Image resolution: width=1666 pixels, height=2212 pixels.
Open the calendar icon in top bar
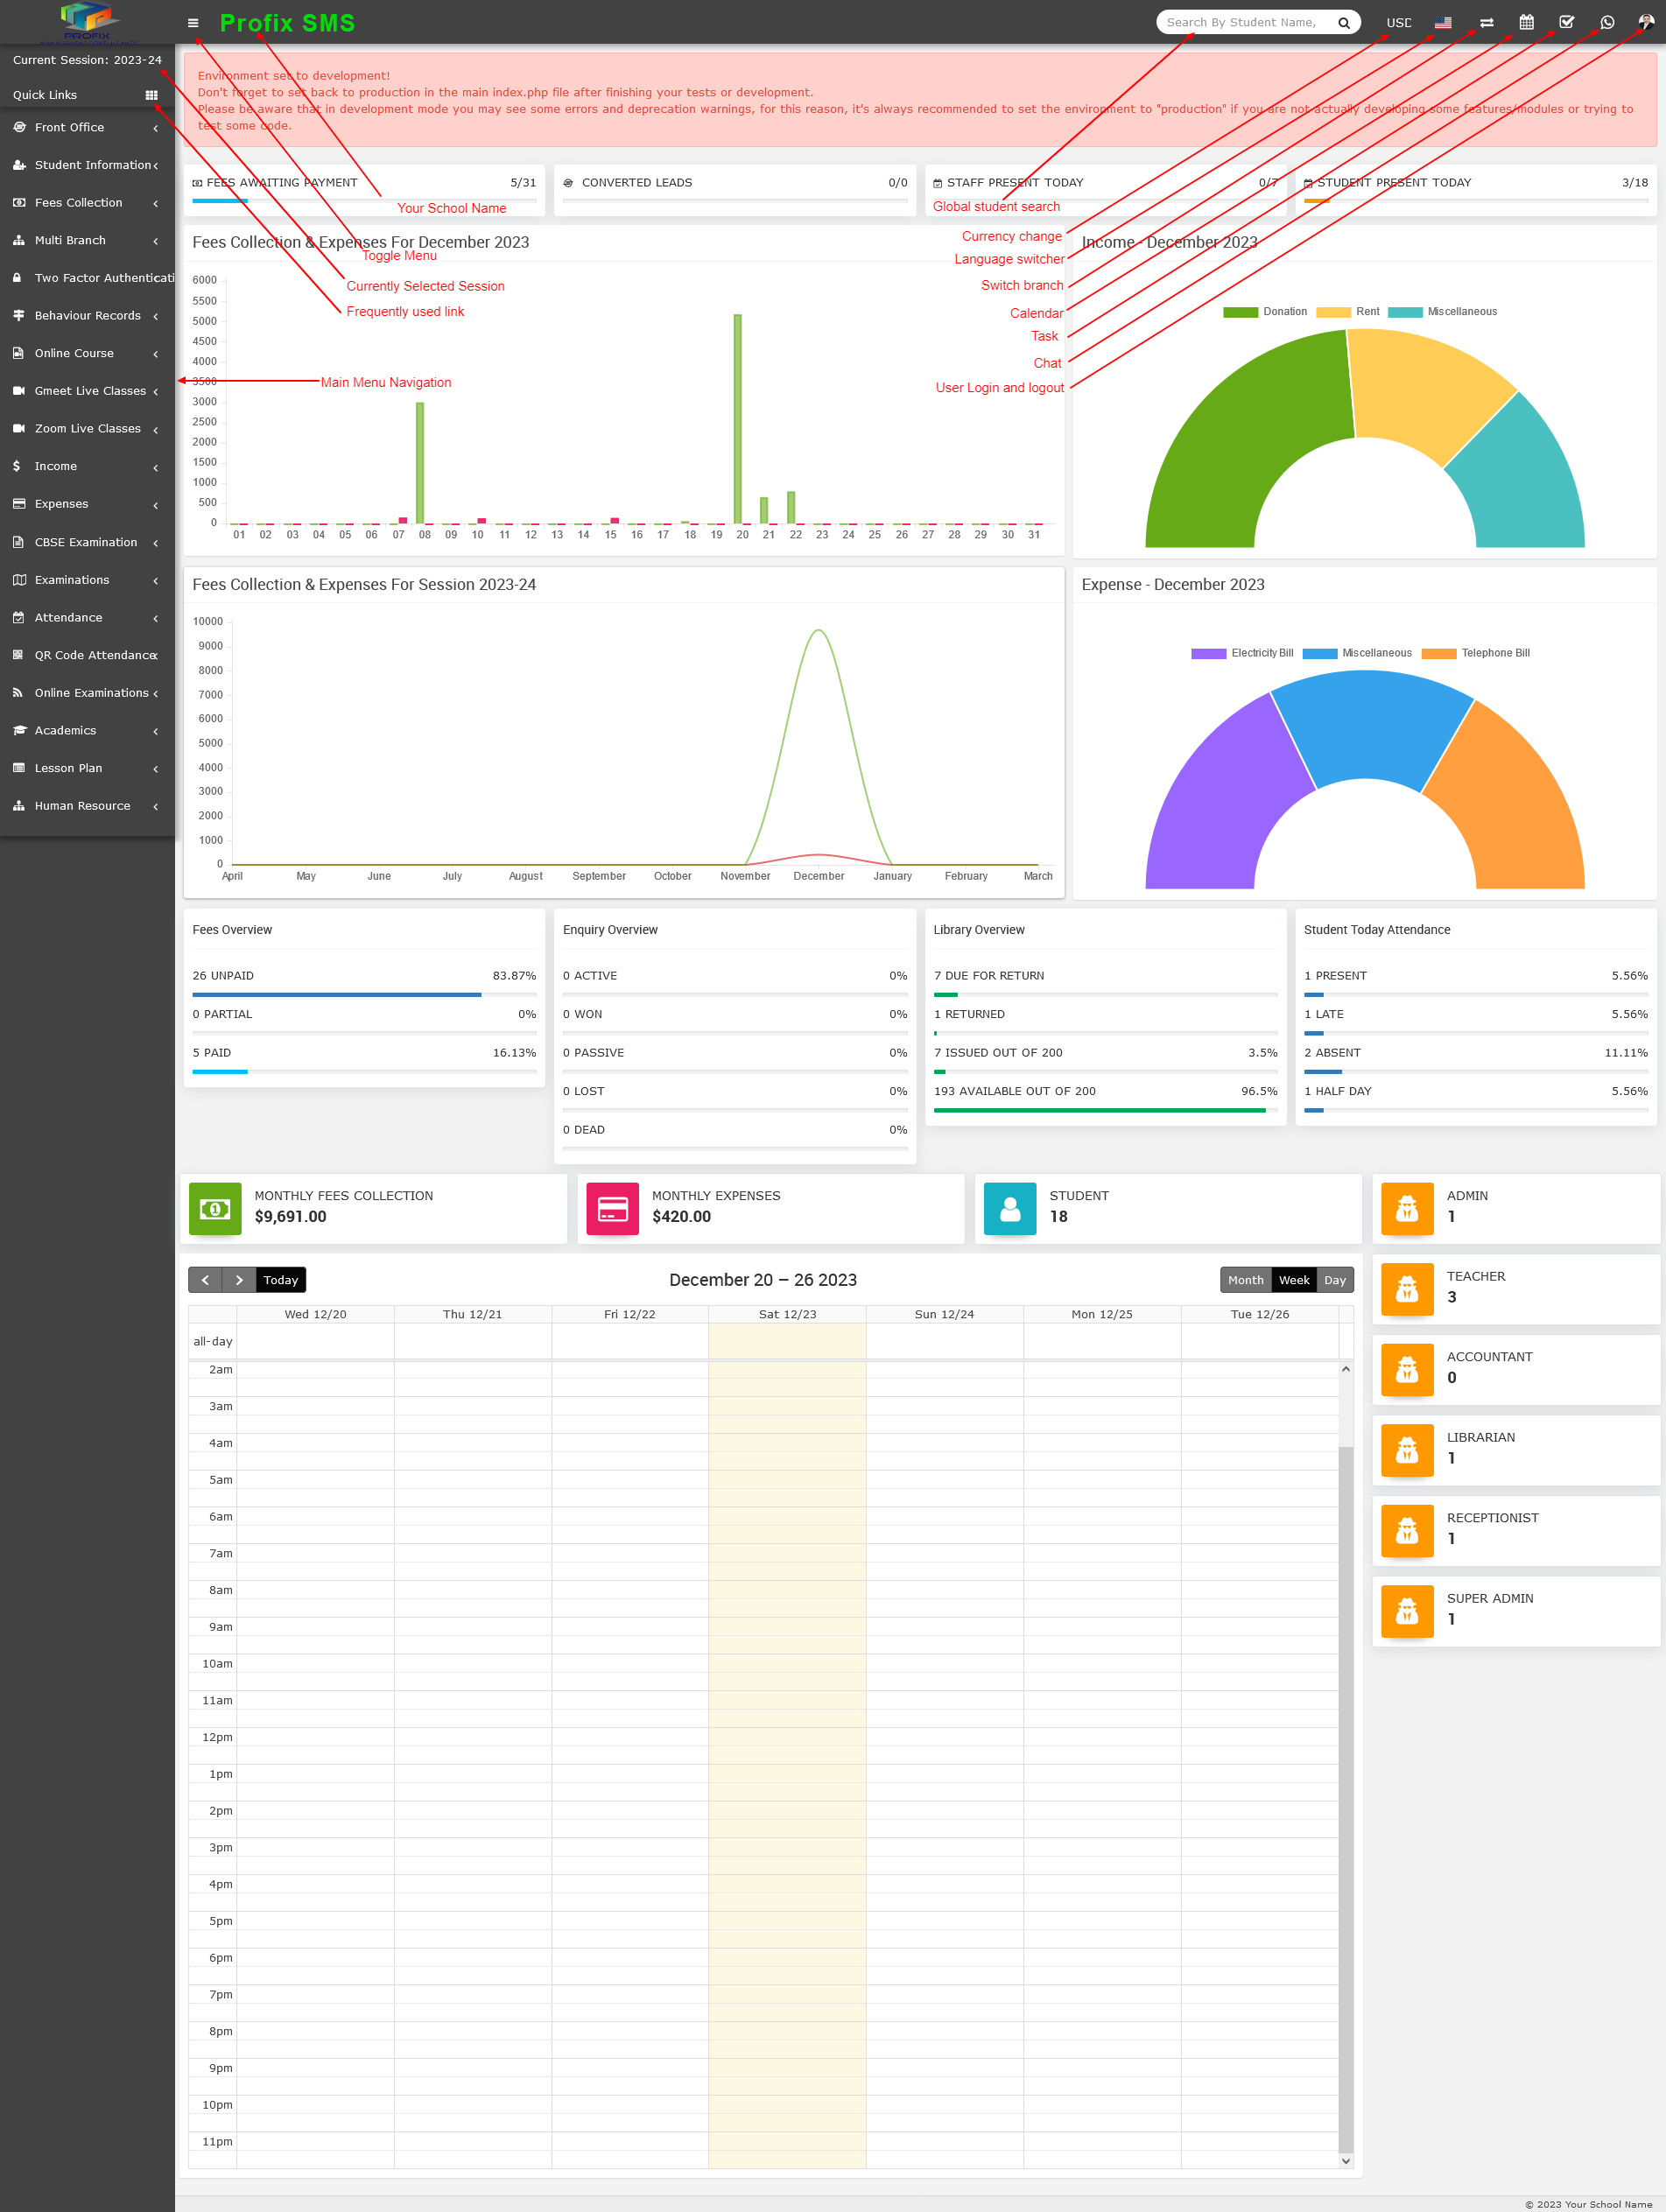[x=1526, y=22]
